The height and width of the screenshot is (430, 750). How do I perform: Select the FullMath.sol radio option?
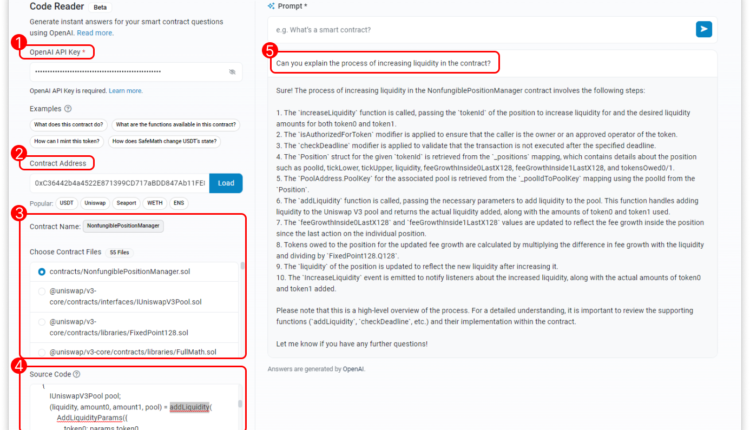pyautogui.click(x=42, y=352)
